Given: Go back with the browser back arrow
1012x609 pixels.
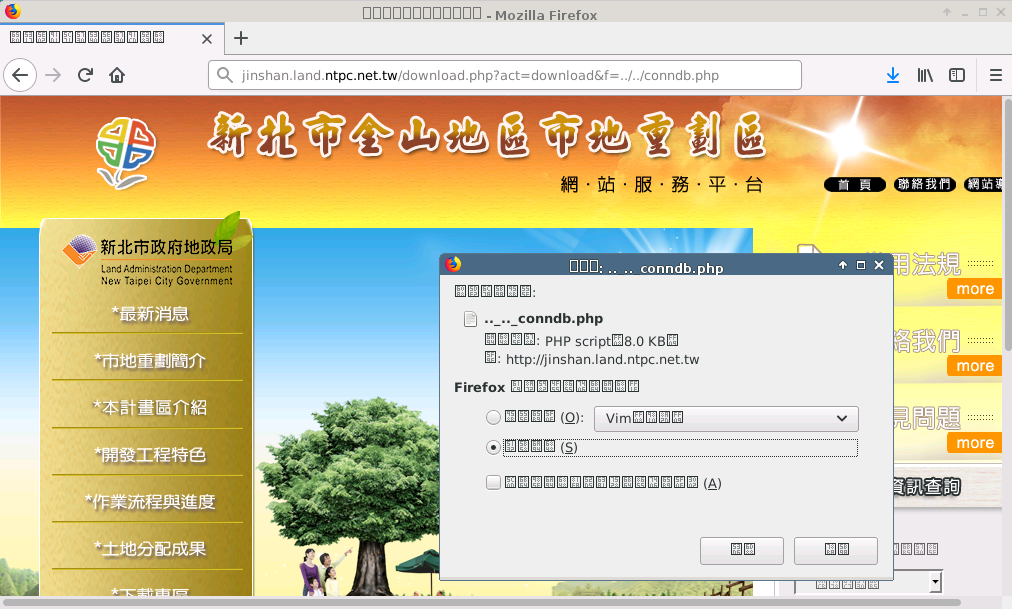Looking at the screenshot, I should pyautogui.click(x=20, y=75).
